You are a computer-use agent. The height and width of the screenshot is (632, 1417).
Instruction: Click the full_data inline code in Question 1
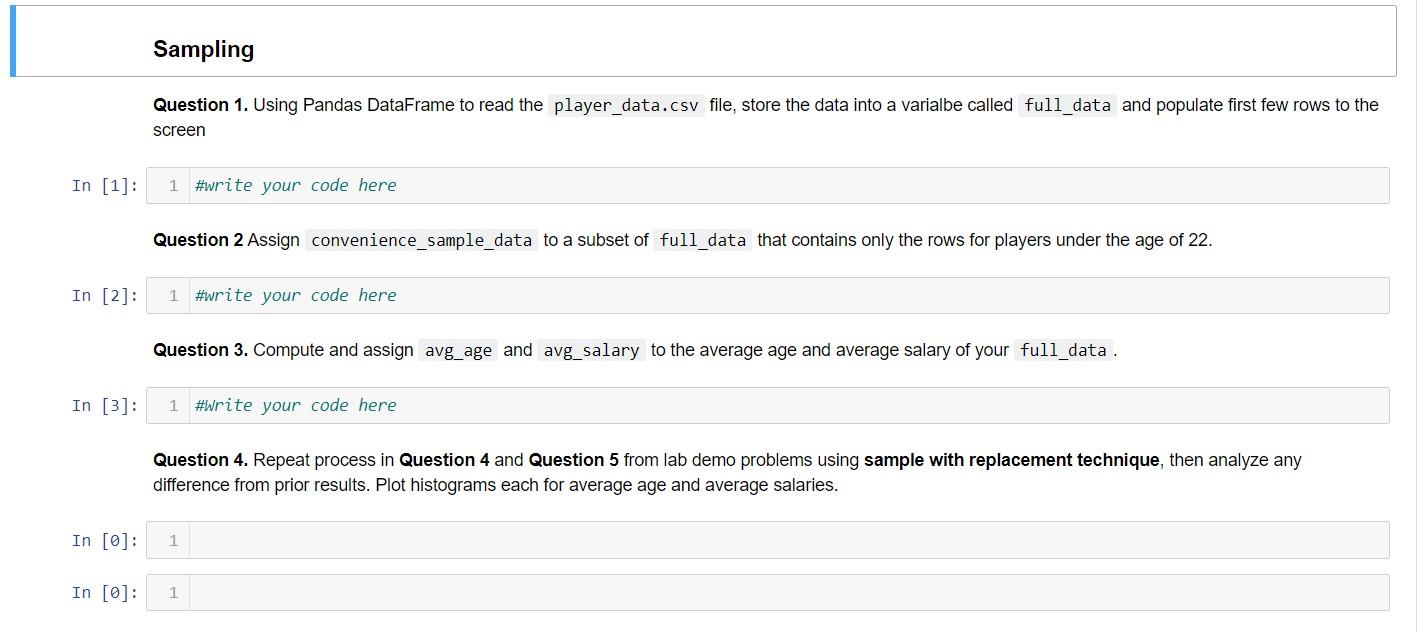1068,105
